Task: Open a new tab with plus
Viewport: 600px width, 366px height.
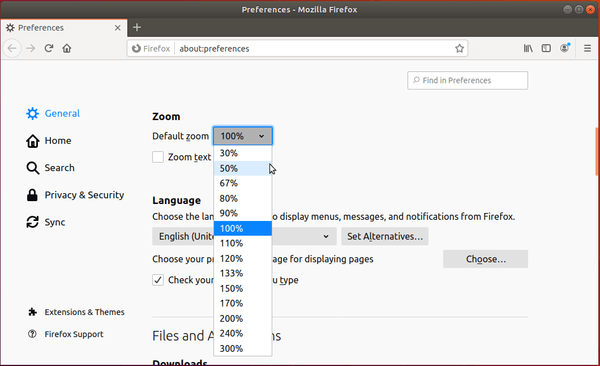Action: coord(137,27)
